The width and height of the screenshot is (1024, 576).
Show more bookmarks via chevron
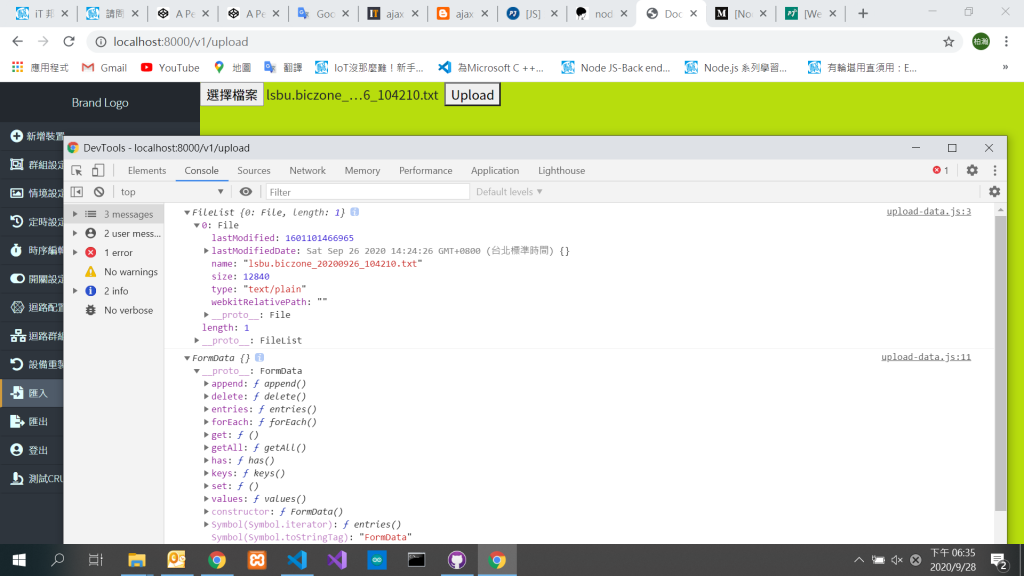[1005, 67]
